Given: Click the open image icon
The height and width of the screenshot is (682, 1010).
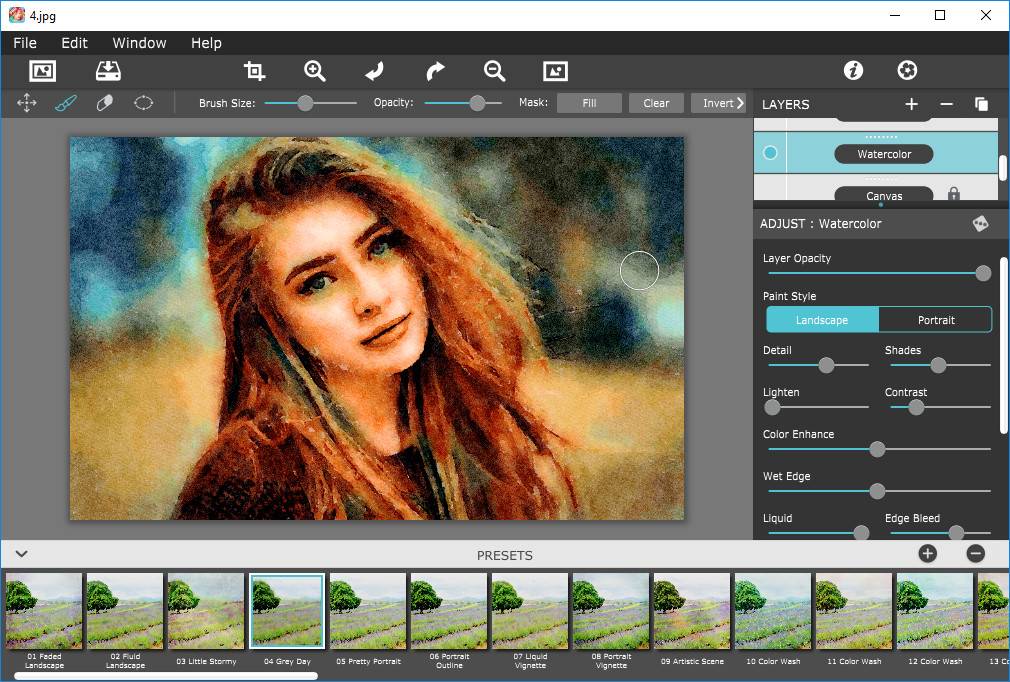Looking at the screenshot, I should click(x=43, y=71).
